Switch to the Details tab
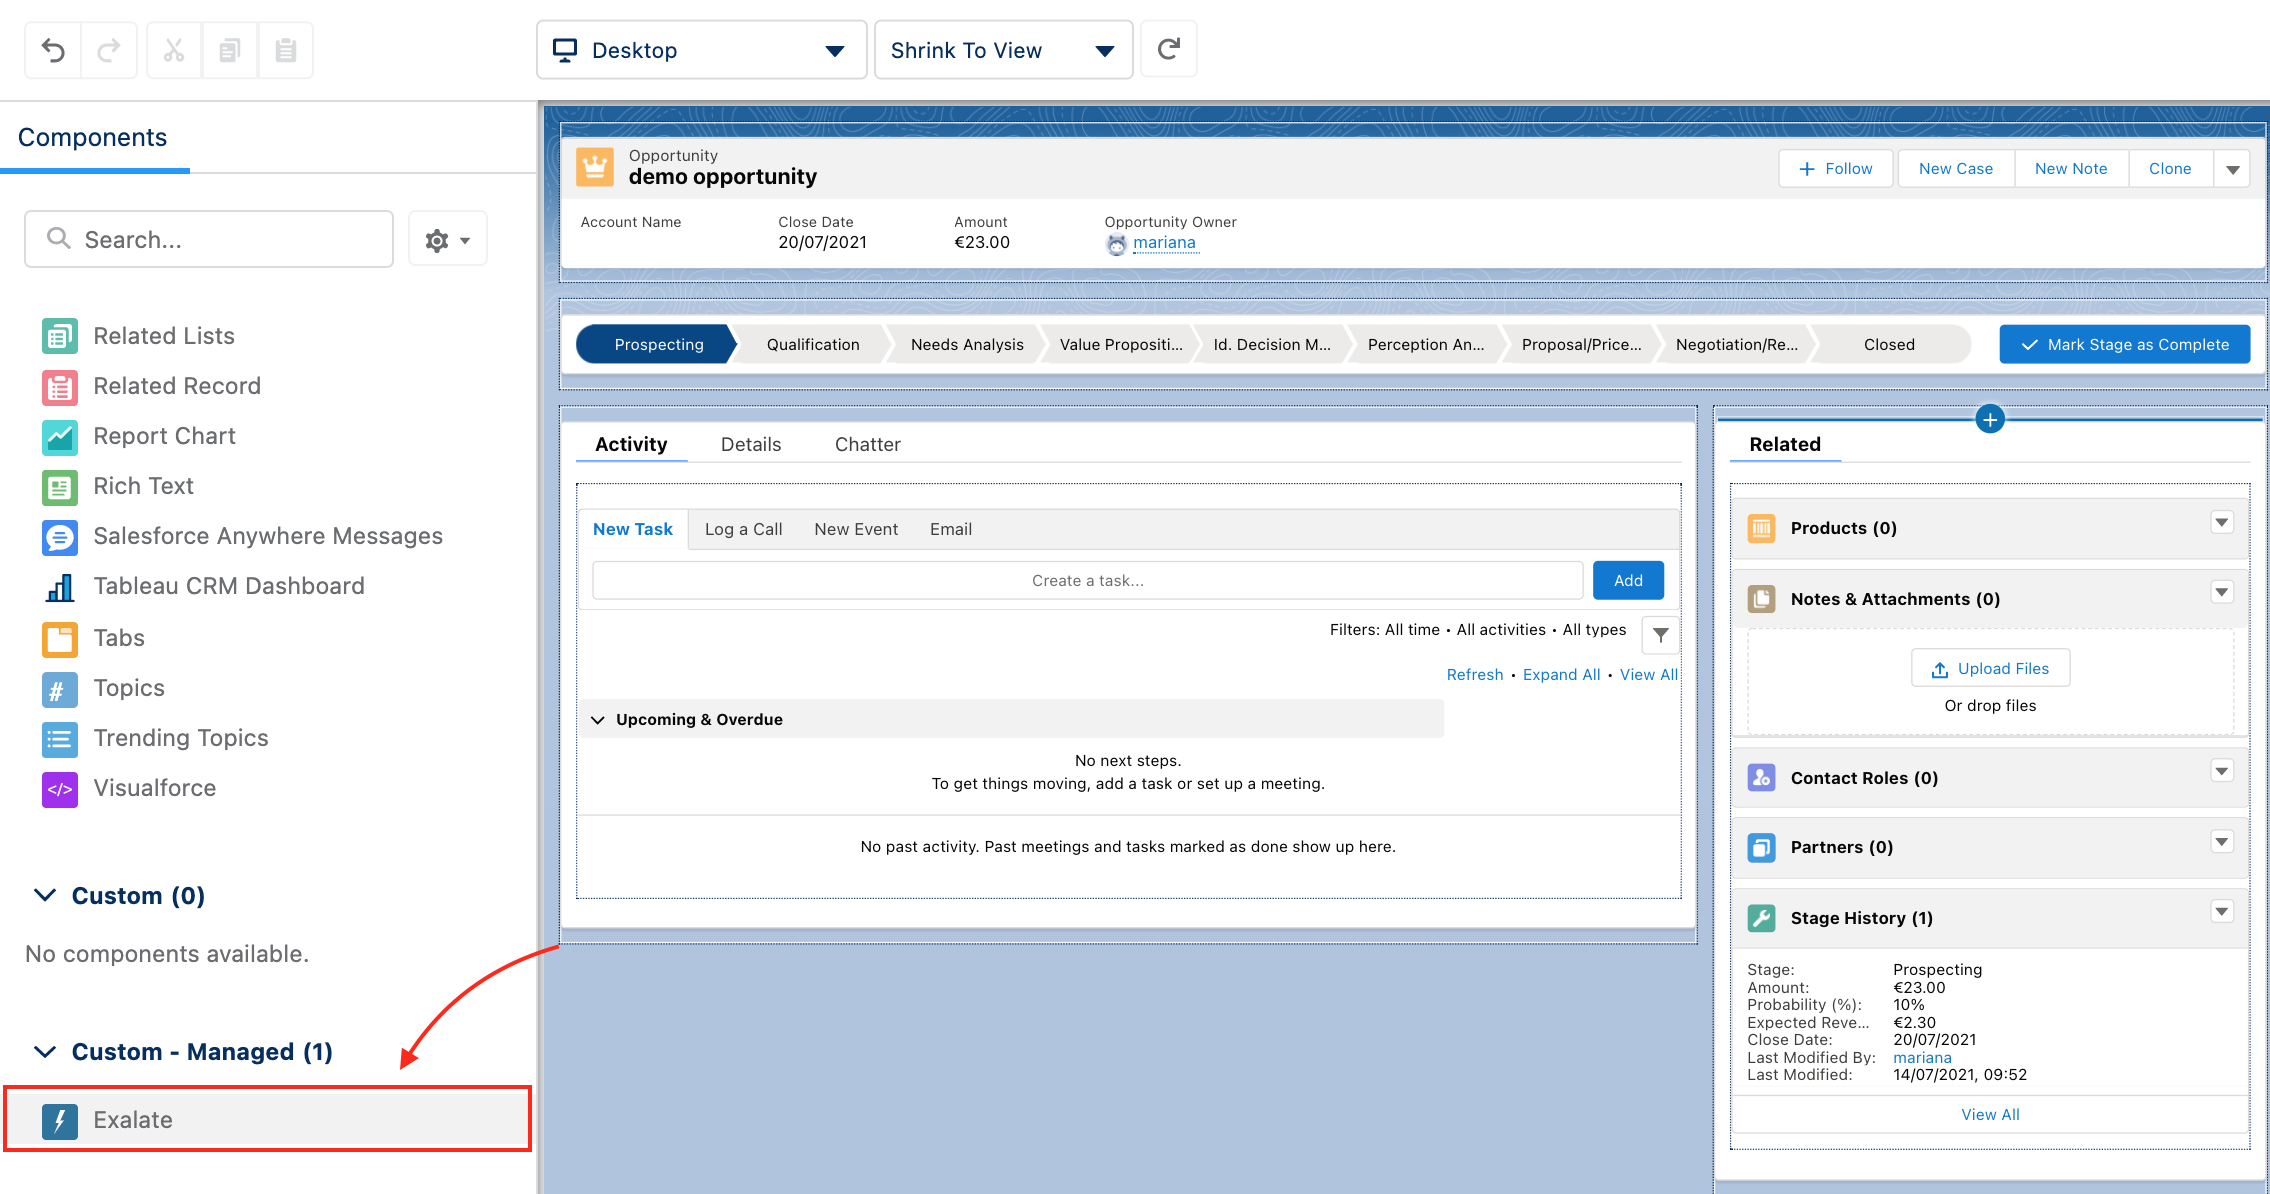2270x1194 pixels. [750, 445]
